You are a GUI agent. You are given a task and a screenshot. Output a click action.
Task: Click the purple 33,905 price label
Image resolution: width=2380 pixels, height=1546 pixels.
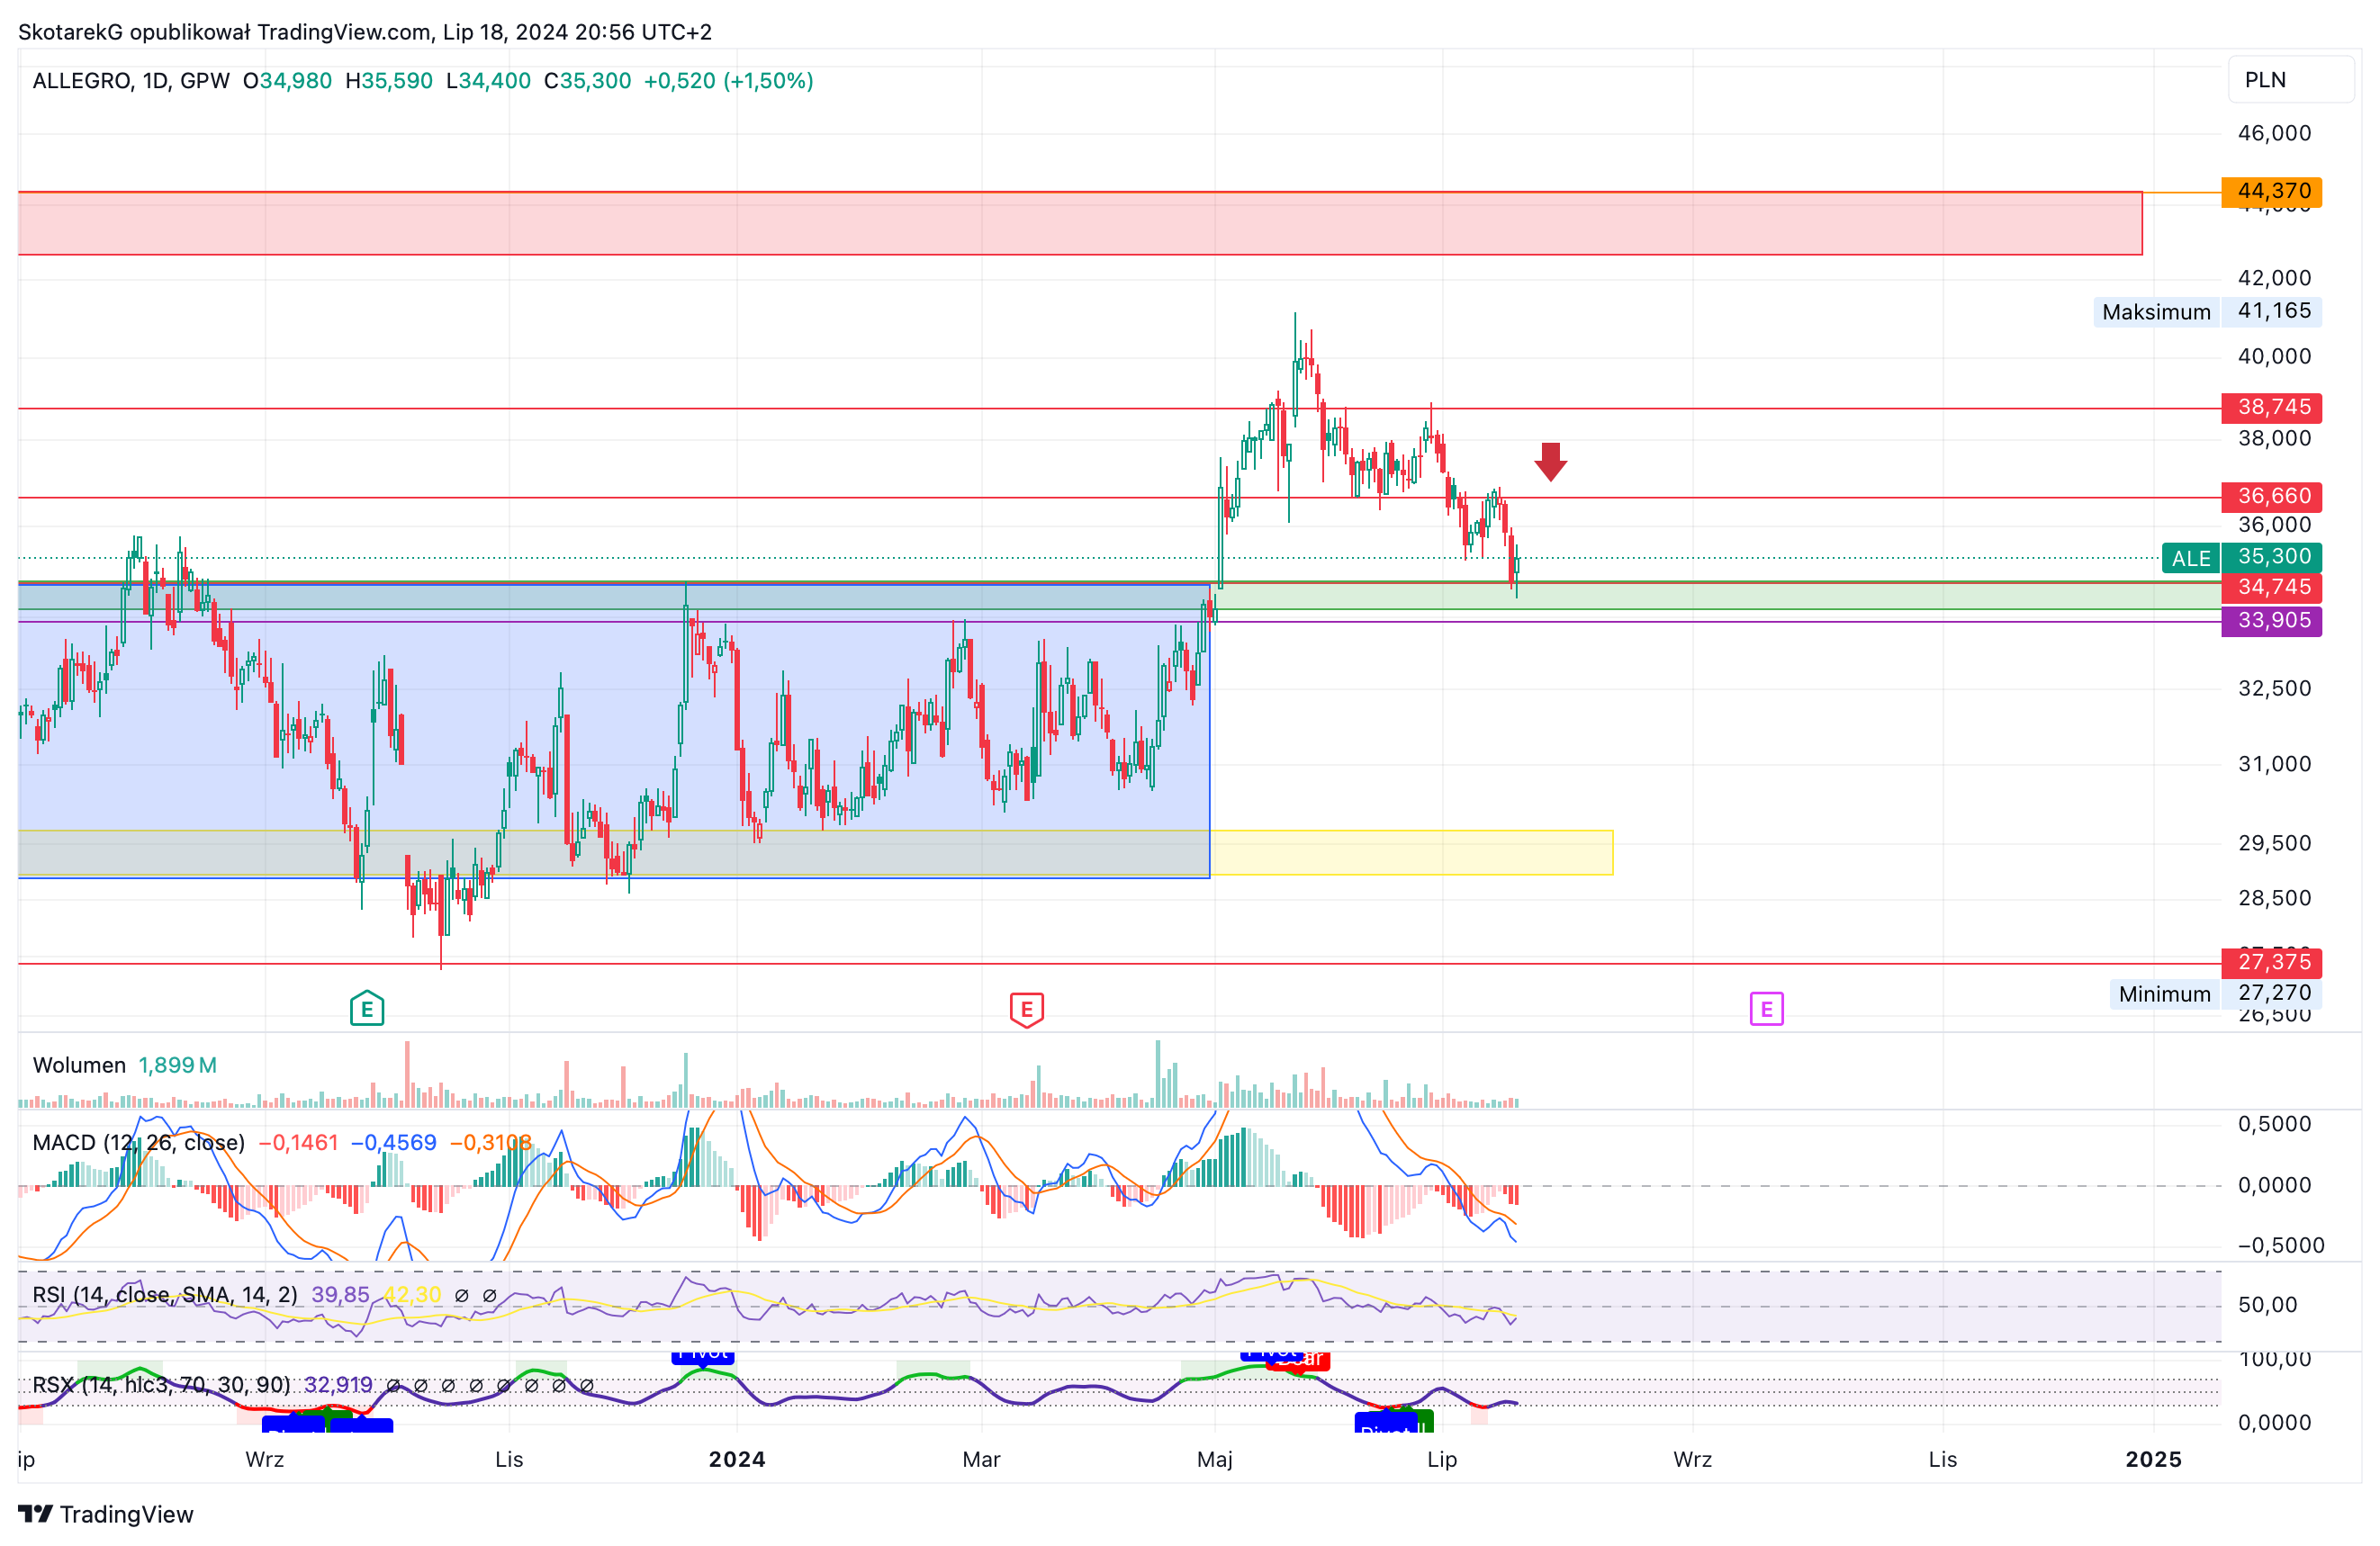pos(2271,621)
